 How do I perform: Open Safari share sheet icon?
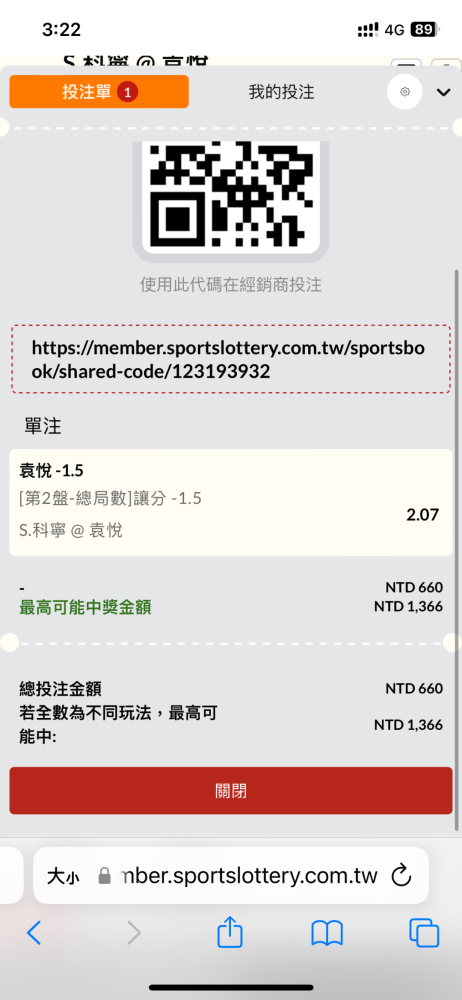point(230,934)
